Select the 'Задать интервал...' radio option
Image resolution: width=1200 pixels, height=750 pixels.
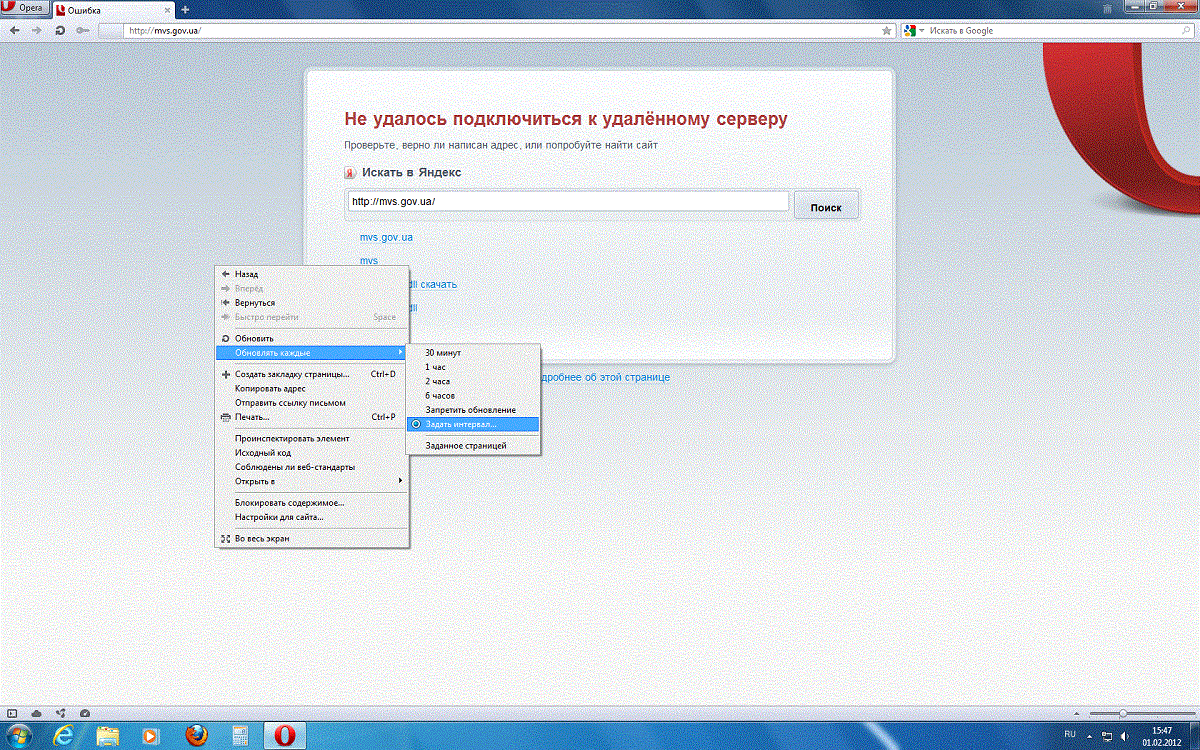(460, 424)
